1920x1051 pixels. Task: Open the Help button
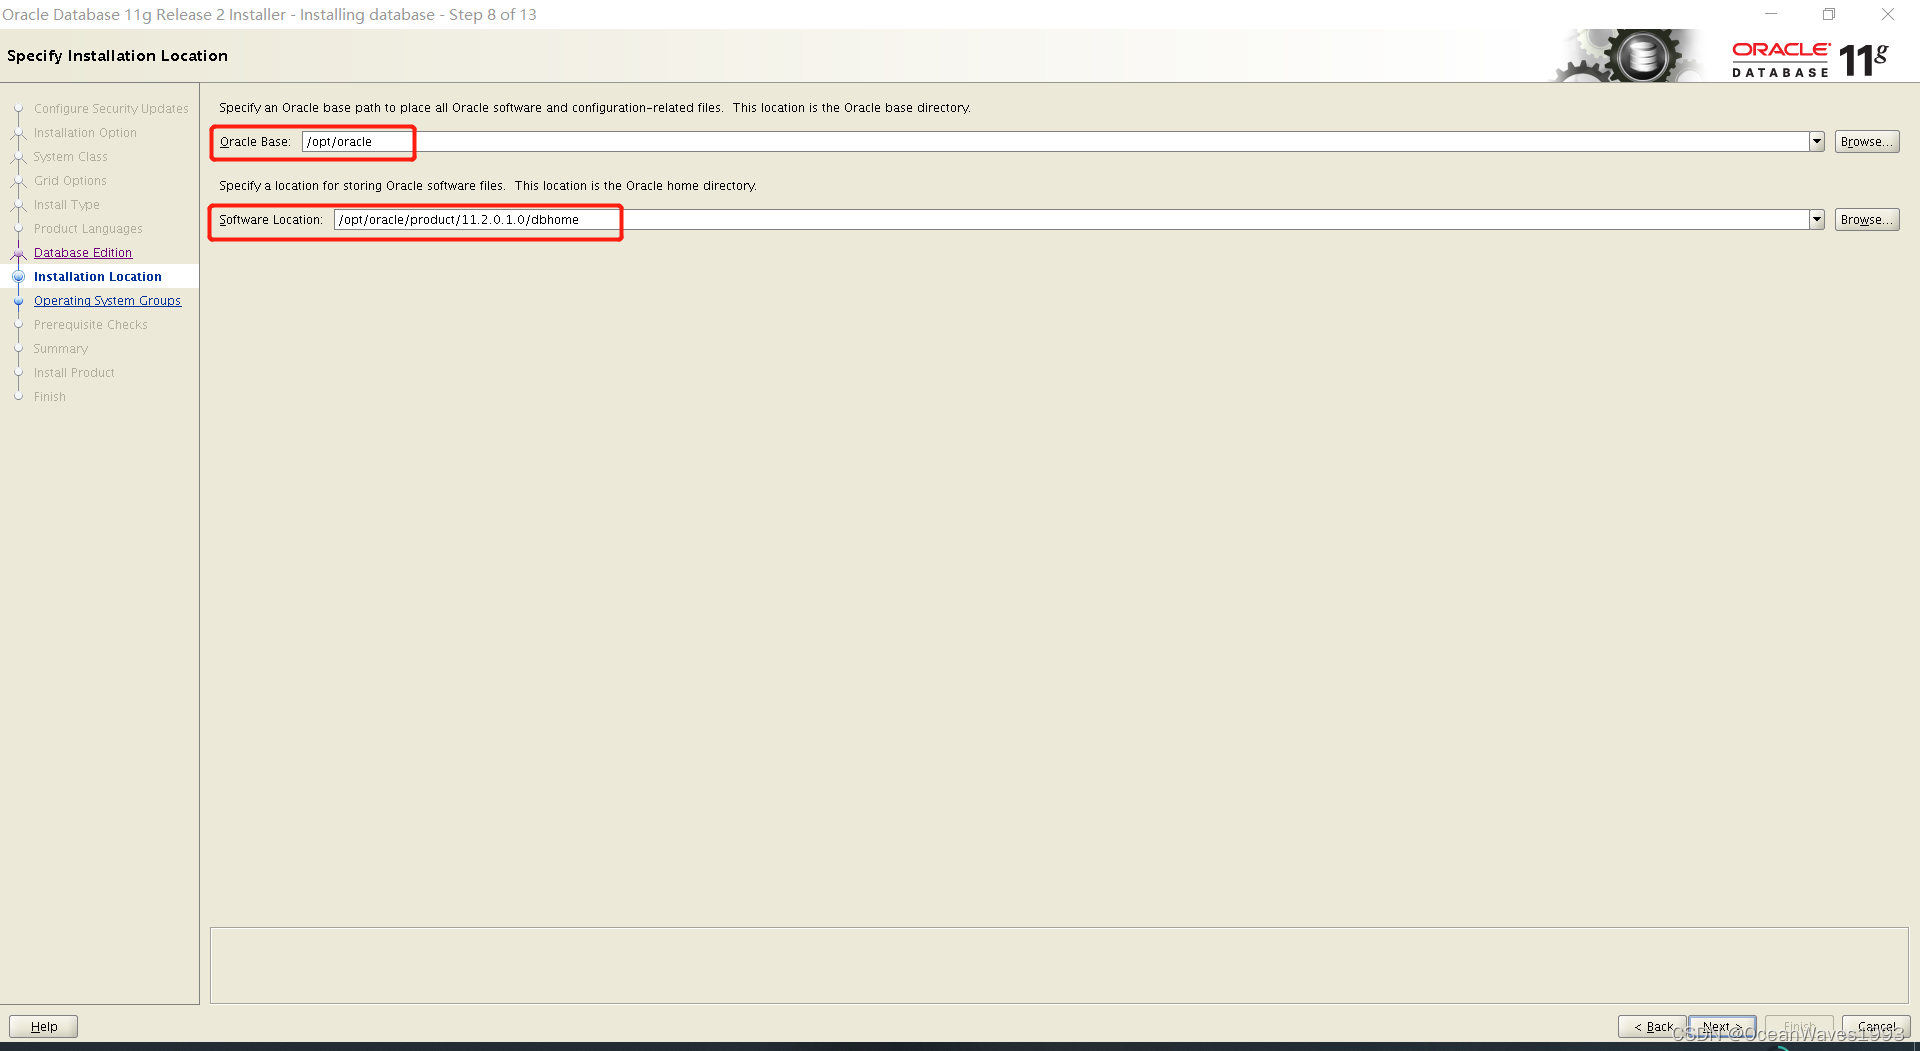pos(43,1027)
